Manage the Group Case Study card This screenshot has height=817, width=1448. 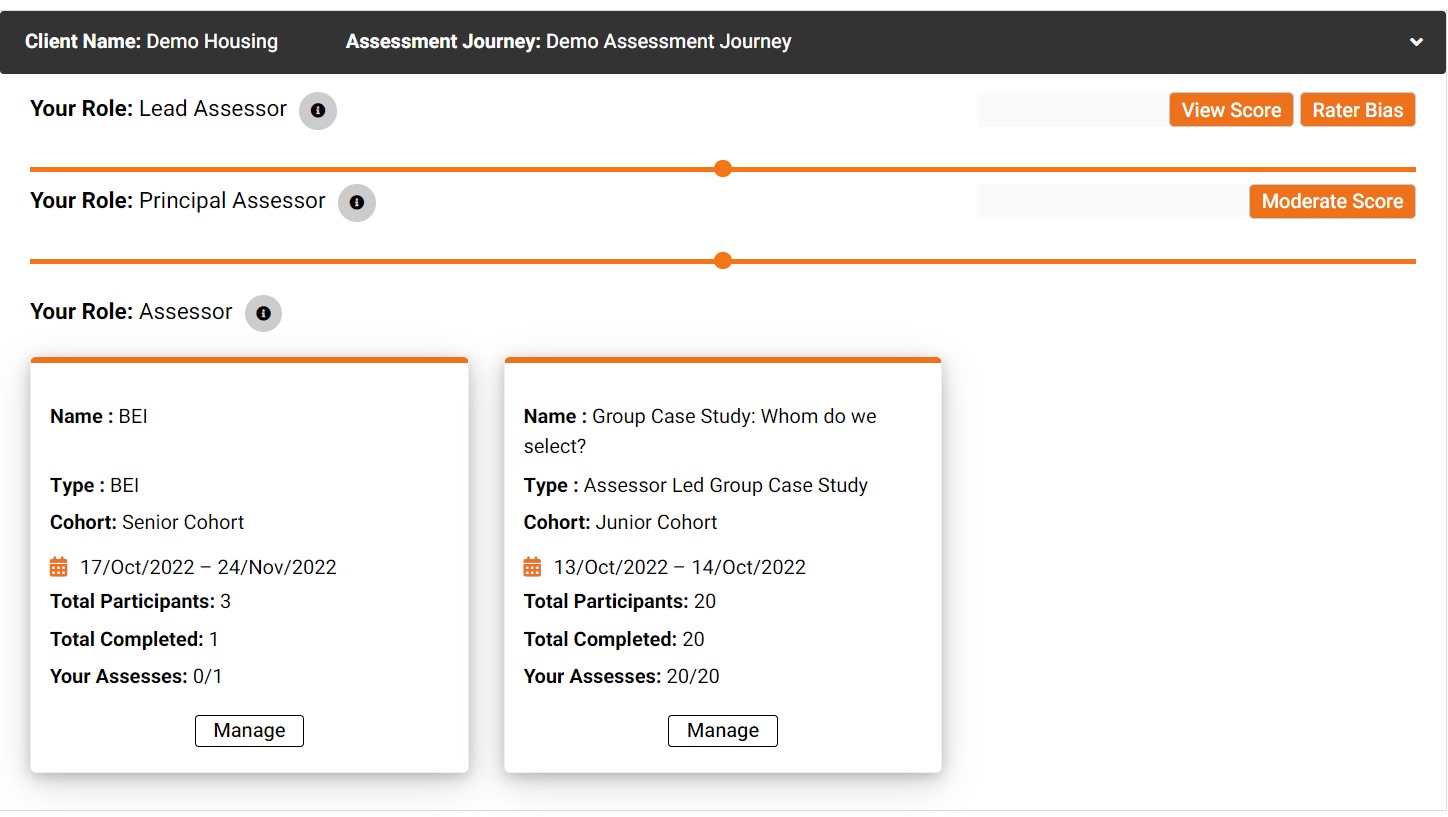click(x=723, y=731)
